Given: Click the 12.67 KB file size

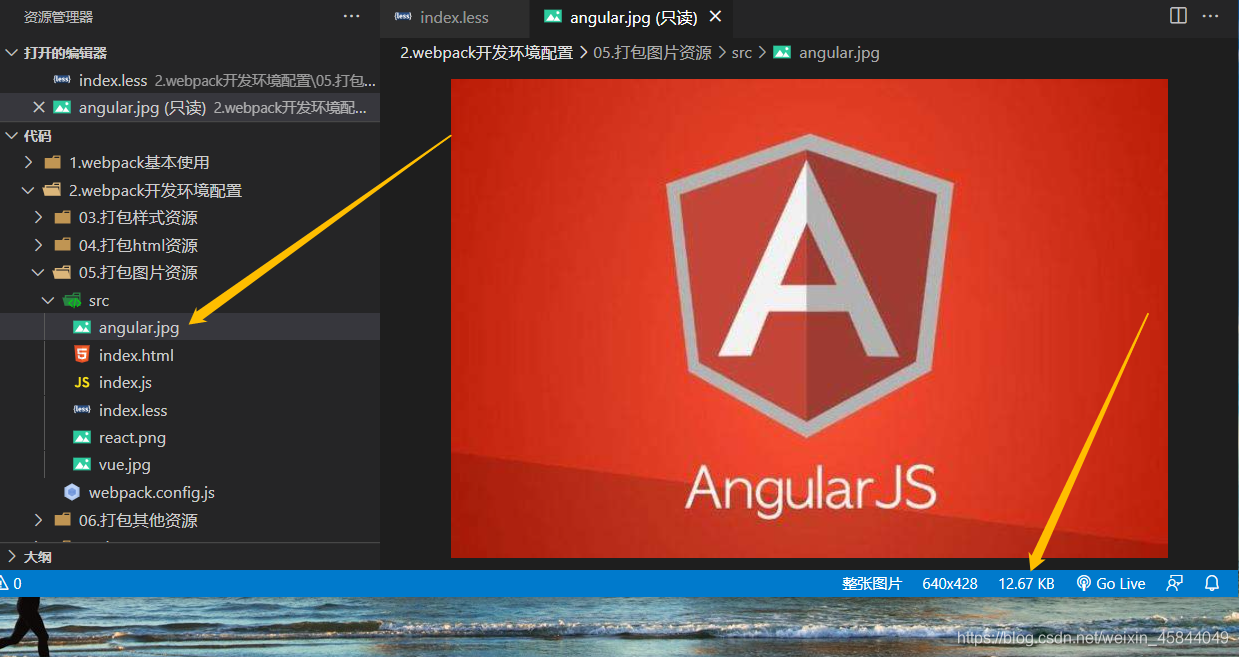Looking at the screenshot, I should [1026, 583].
